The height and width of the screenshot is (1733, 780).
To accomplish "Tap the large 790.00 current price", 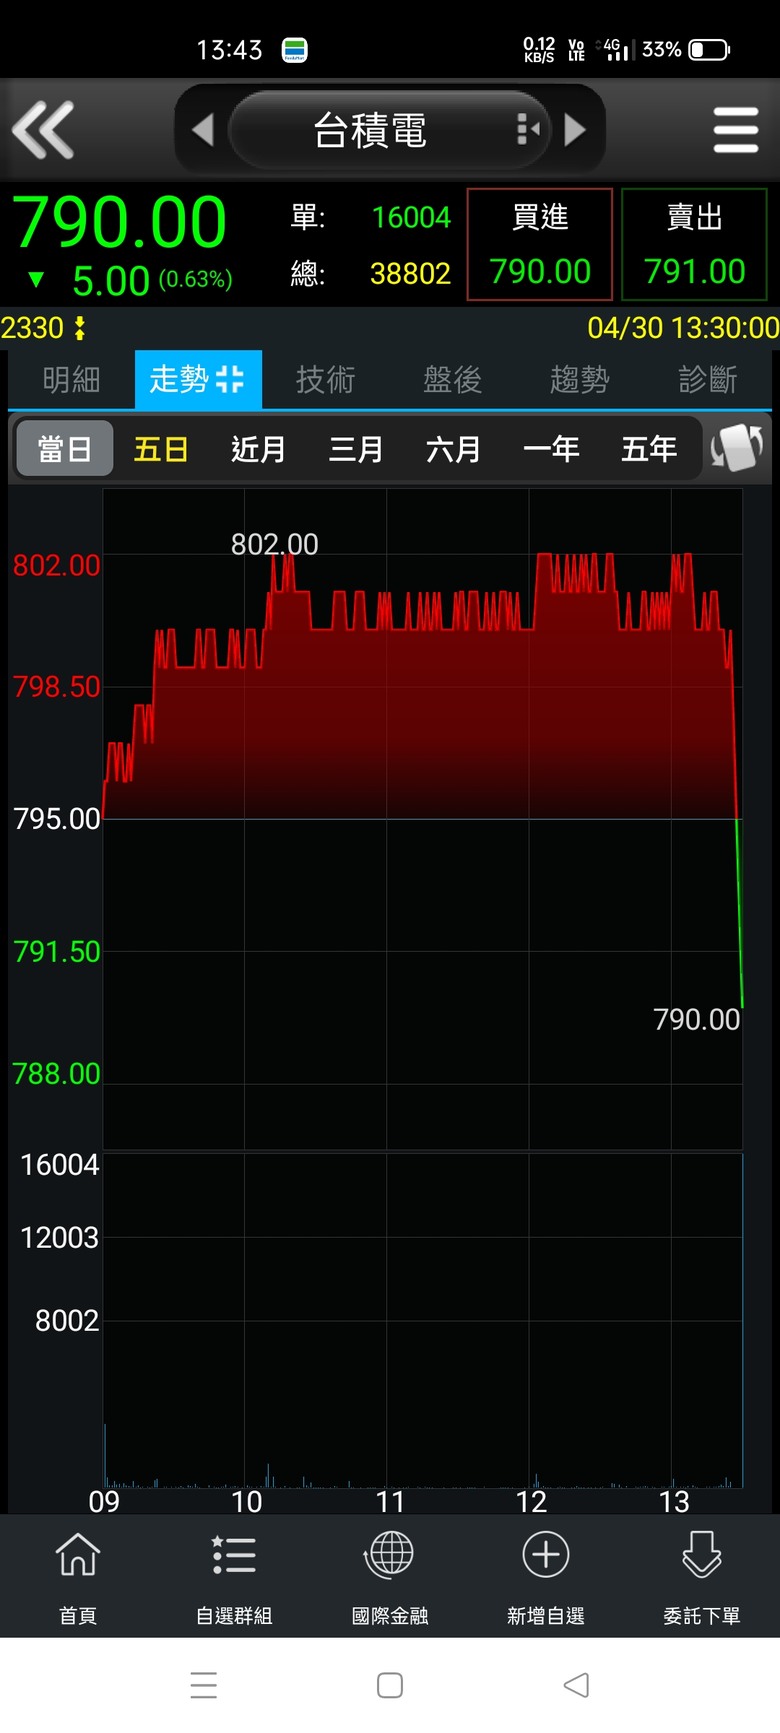I will [119, 222].
